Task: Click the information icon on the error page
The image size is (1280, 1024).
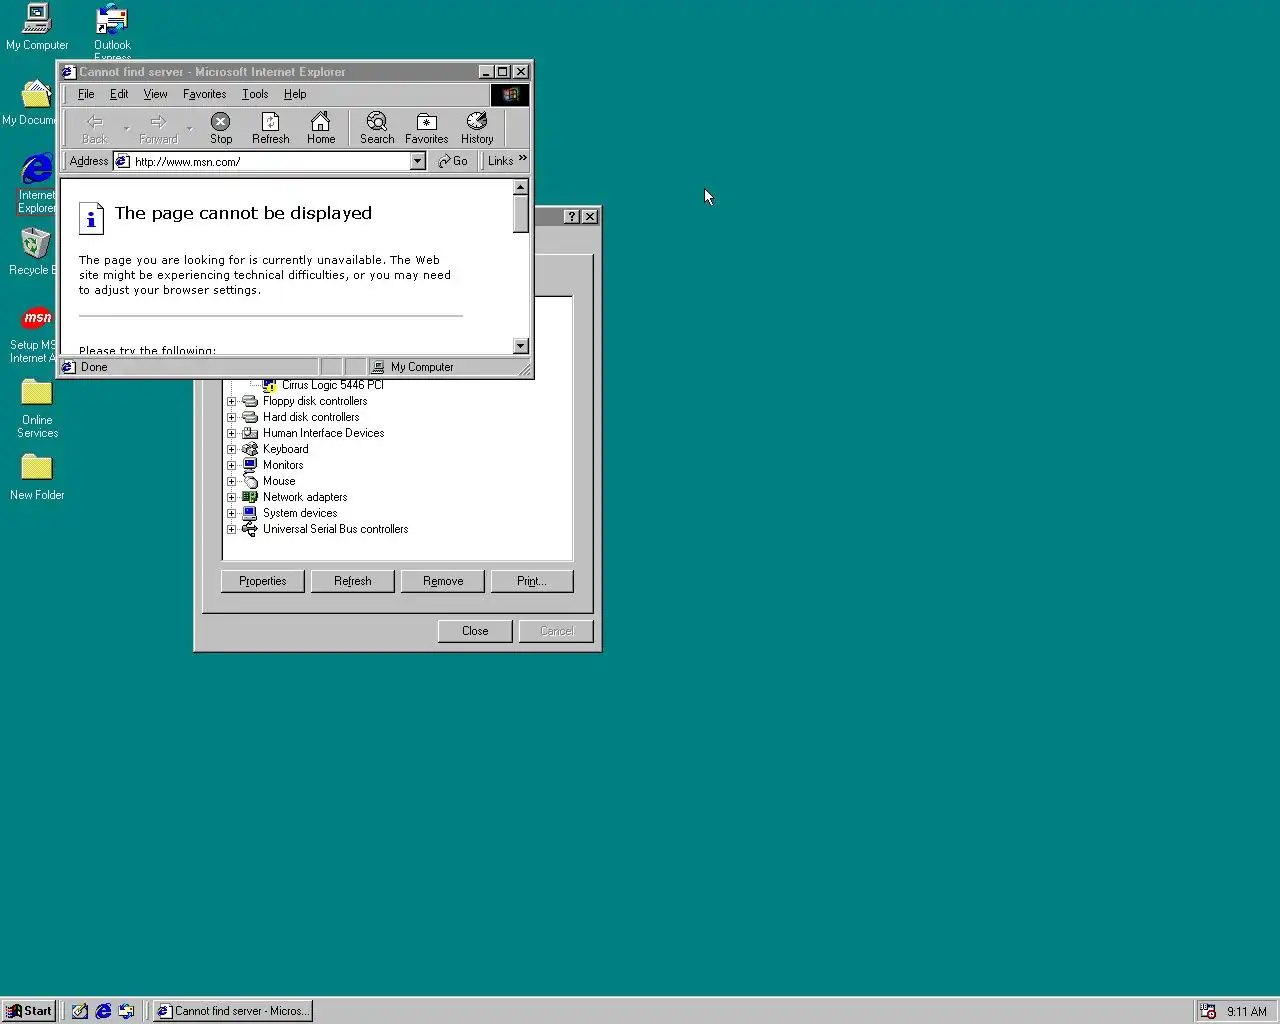Action: (x=91, y=218)
